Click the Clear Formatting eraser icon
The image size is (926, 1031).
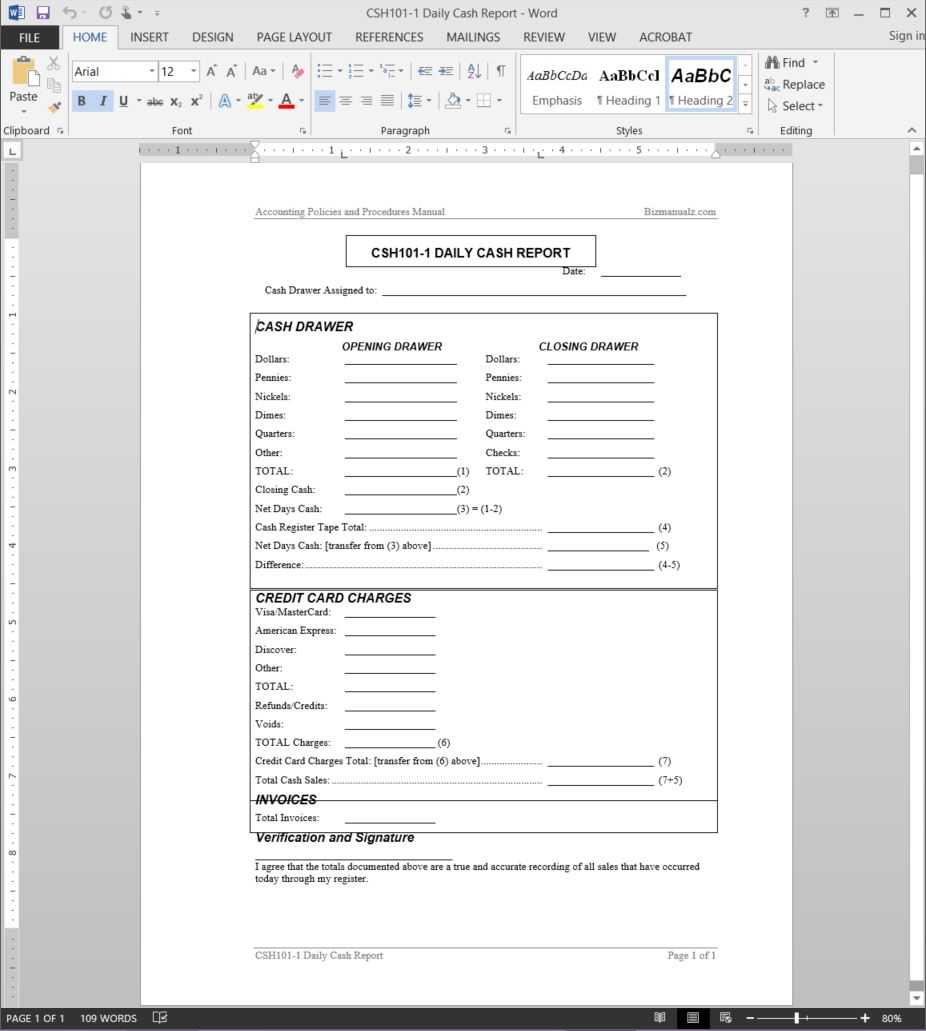click(297, 71)
